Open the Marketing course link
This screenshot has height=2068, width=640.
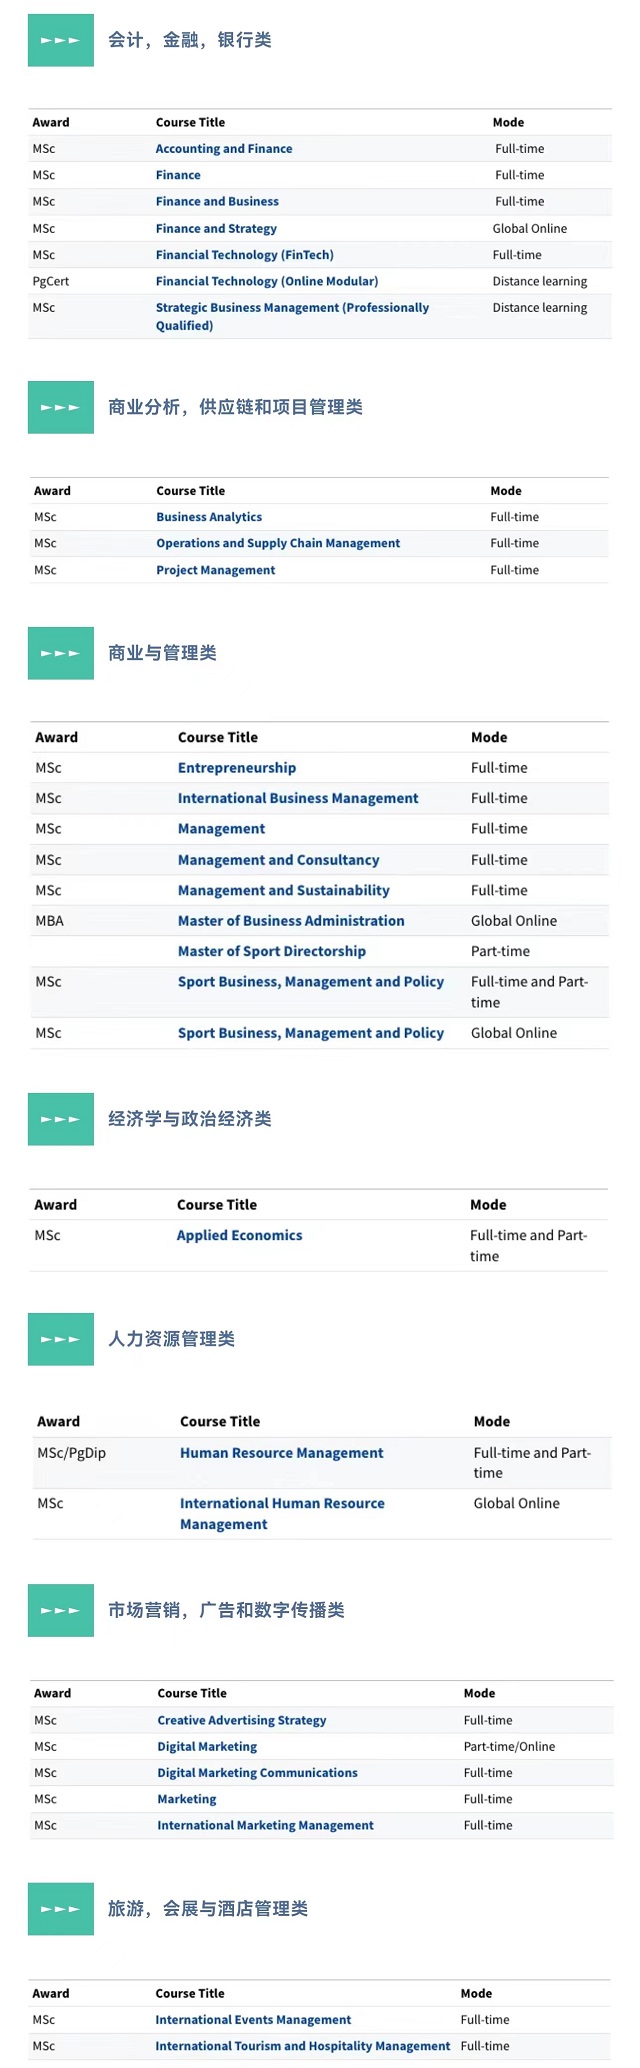click(x=187, y=1798)
